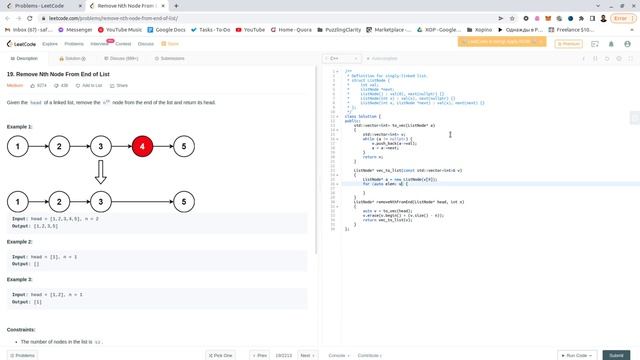Like the problem with thumbs-up icon
The image size is (640, 360).
coord(33,86)
